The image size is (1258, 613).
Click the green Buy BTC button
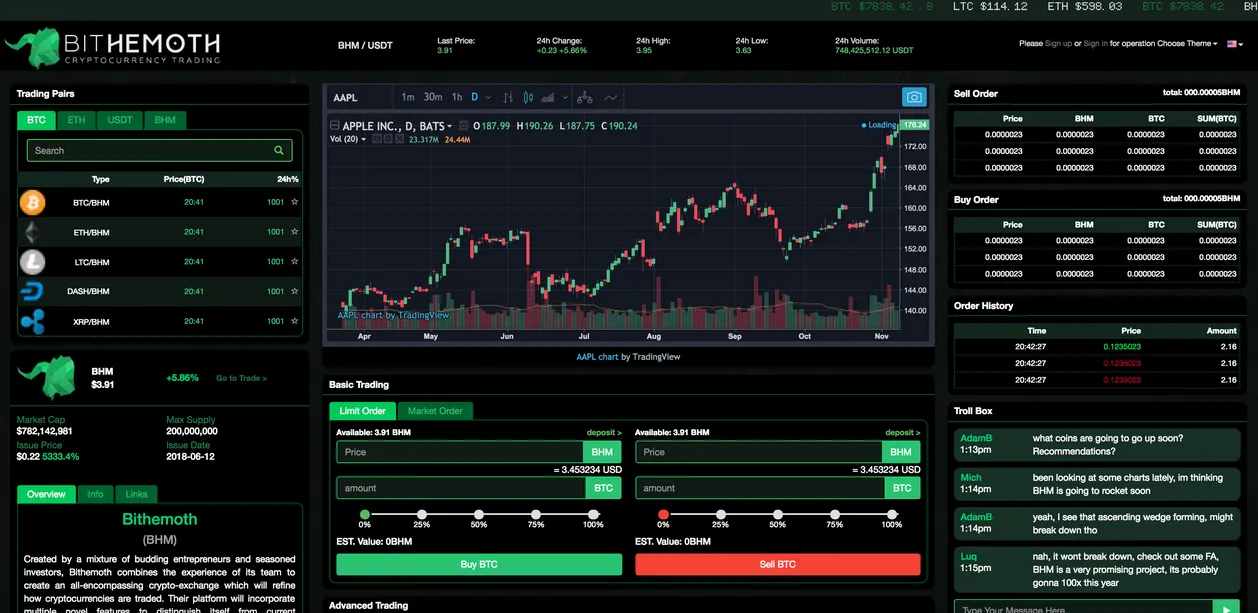(479, 564)
